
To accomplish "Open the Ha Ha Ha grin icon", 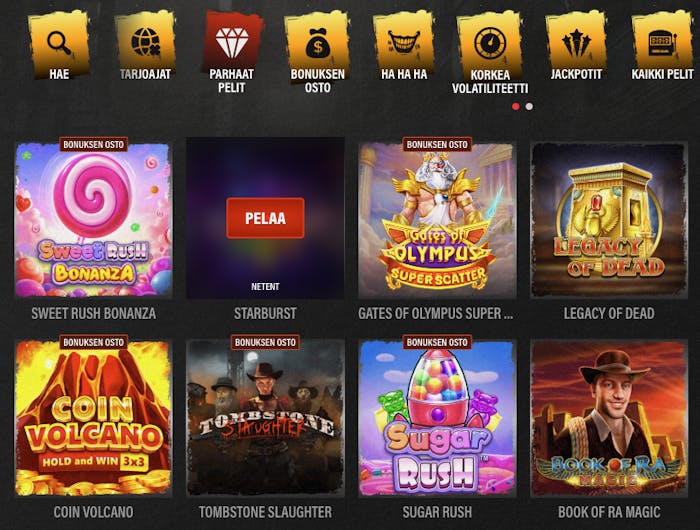I will point(404,43).
